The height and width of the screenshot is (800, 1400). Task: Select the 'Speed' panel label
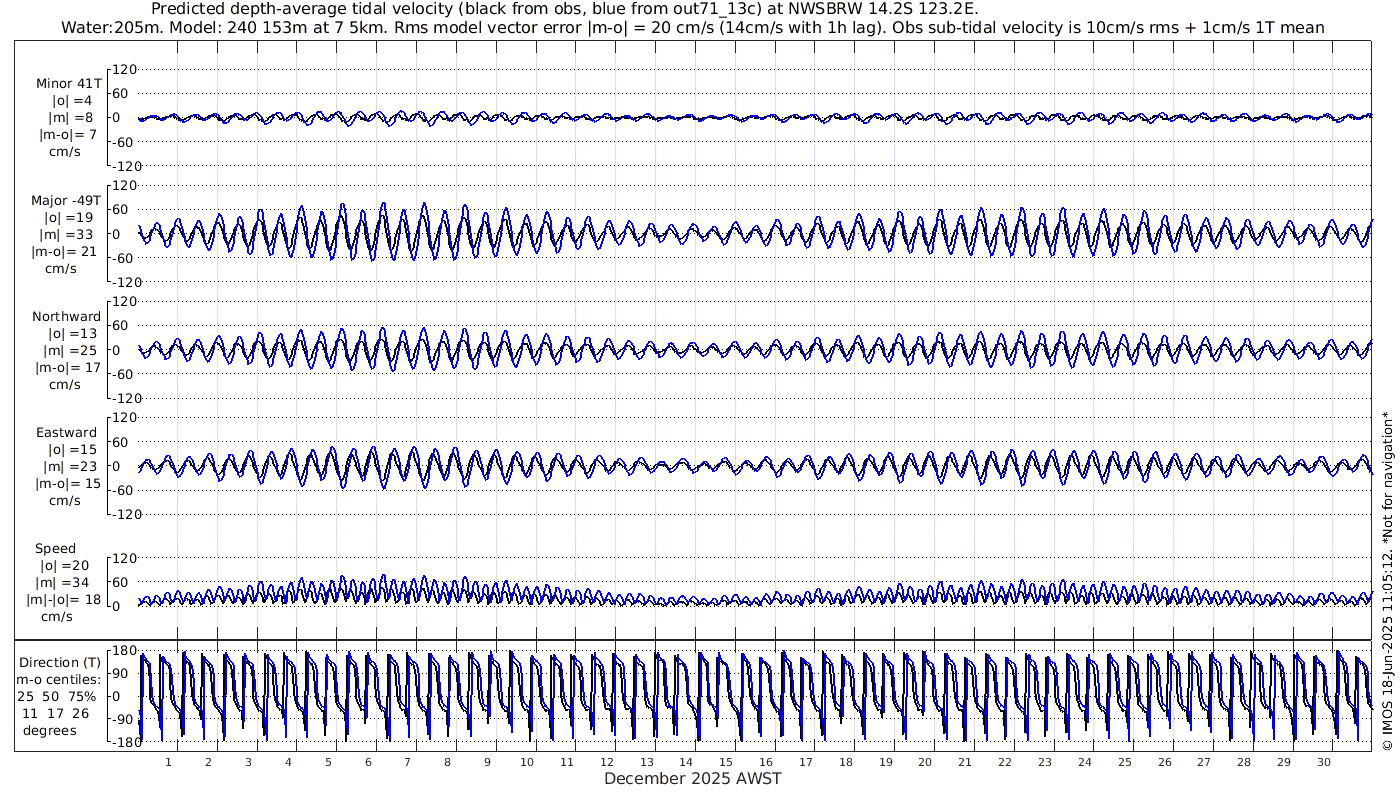(x=55, y=549)
